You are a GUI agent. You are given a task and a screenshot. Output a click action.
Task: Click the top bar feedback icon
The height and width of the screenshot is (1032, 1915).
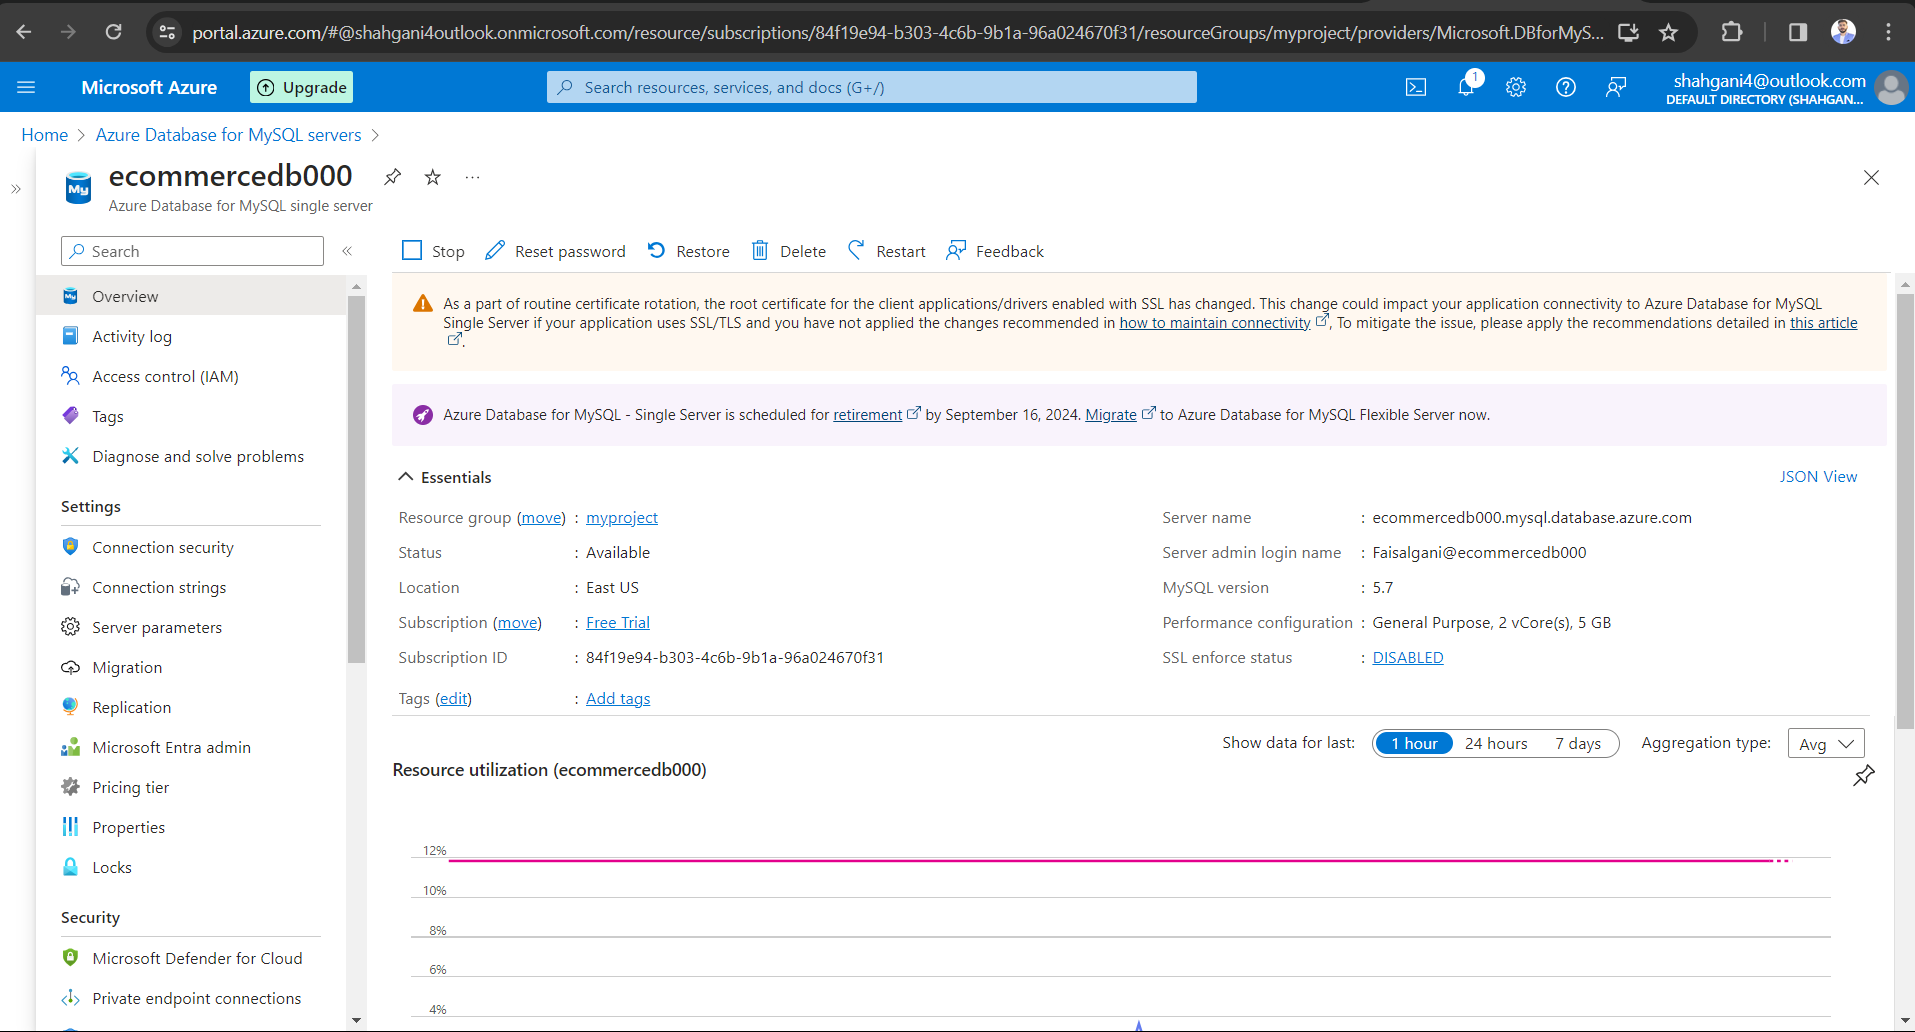[x=1616, y=87]
